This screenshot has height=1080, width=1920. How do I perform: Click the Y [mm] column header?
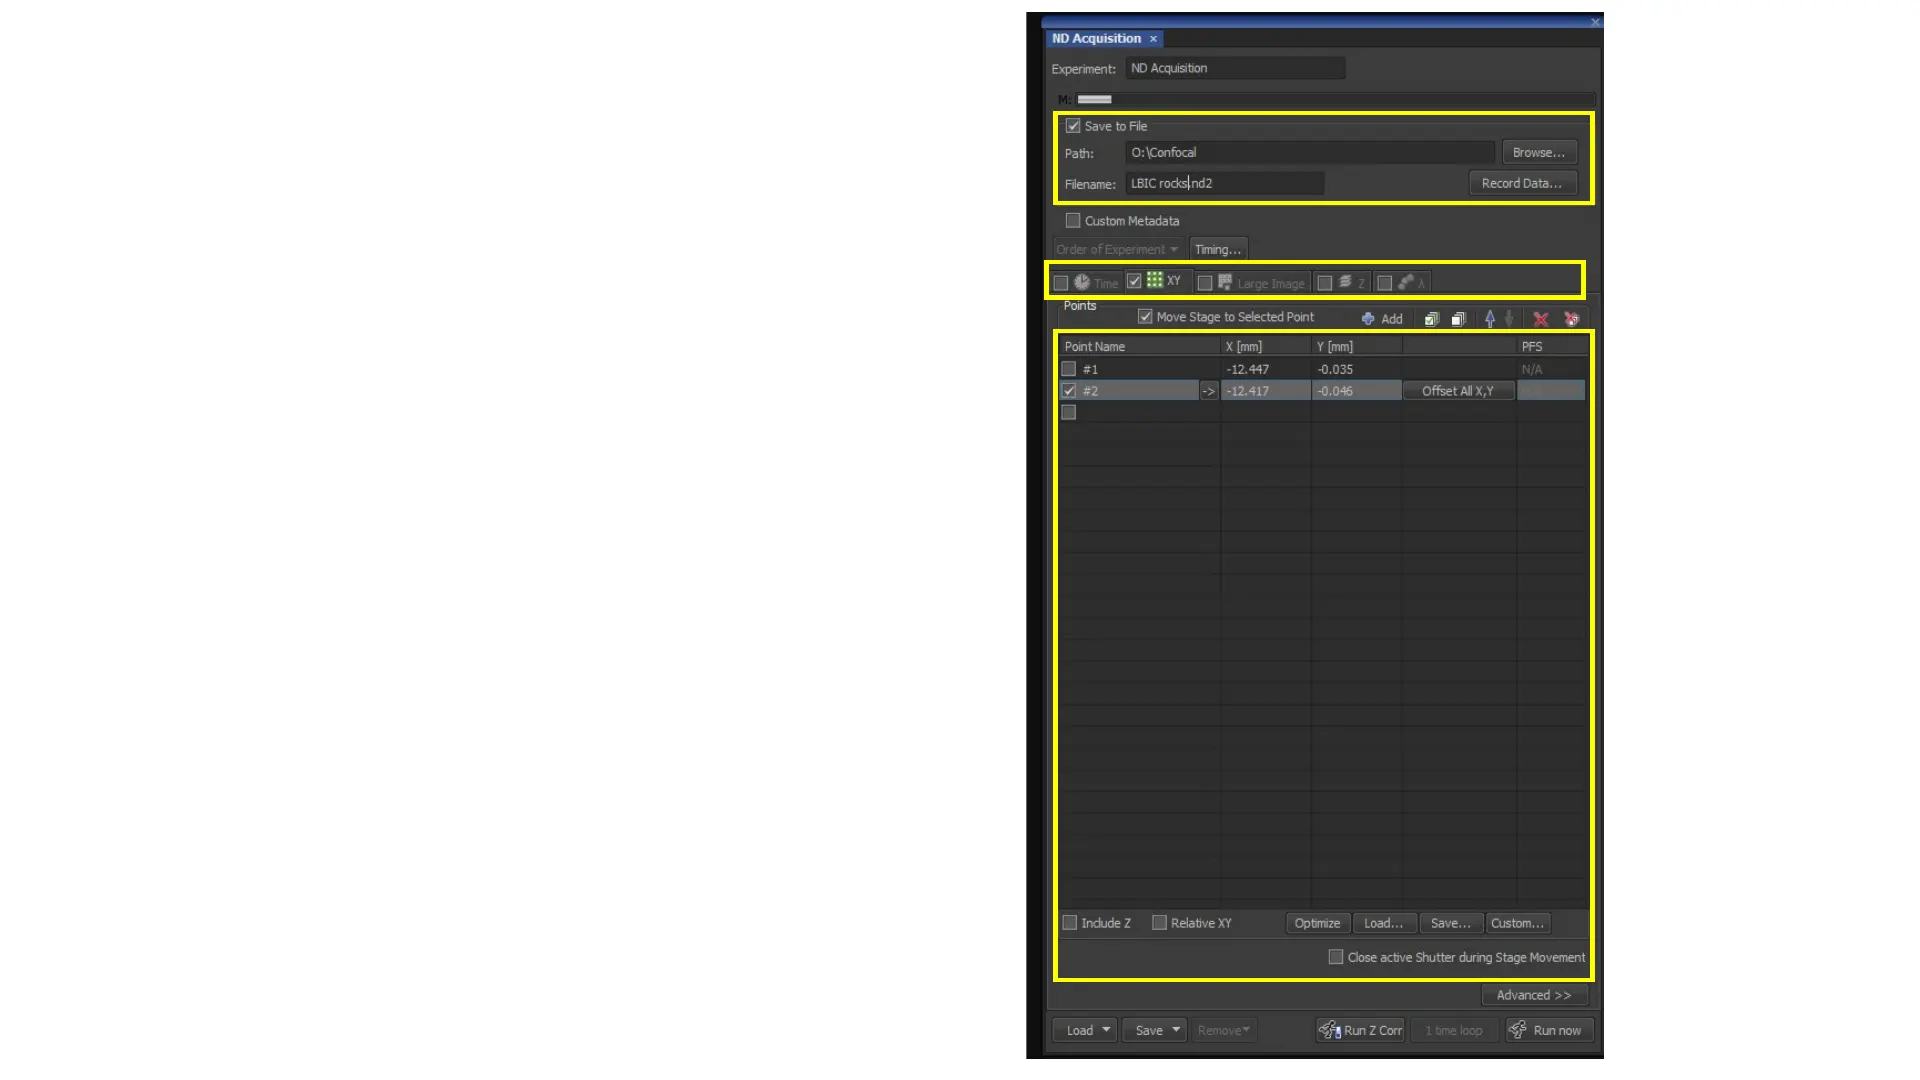click(1357, 347)
